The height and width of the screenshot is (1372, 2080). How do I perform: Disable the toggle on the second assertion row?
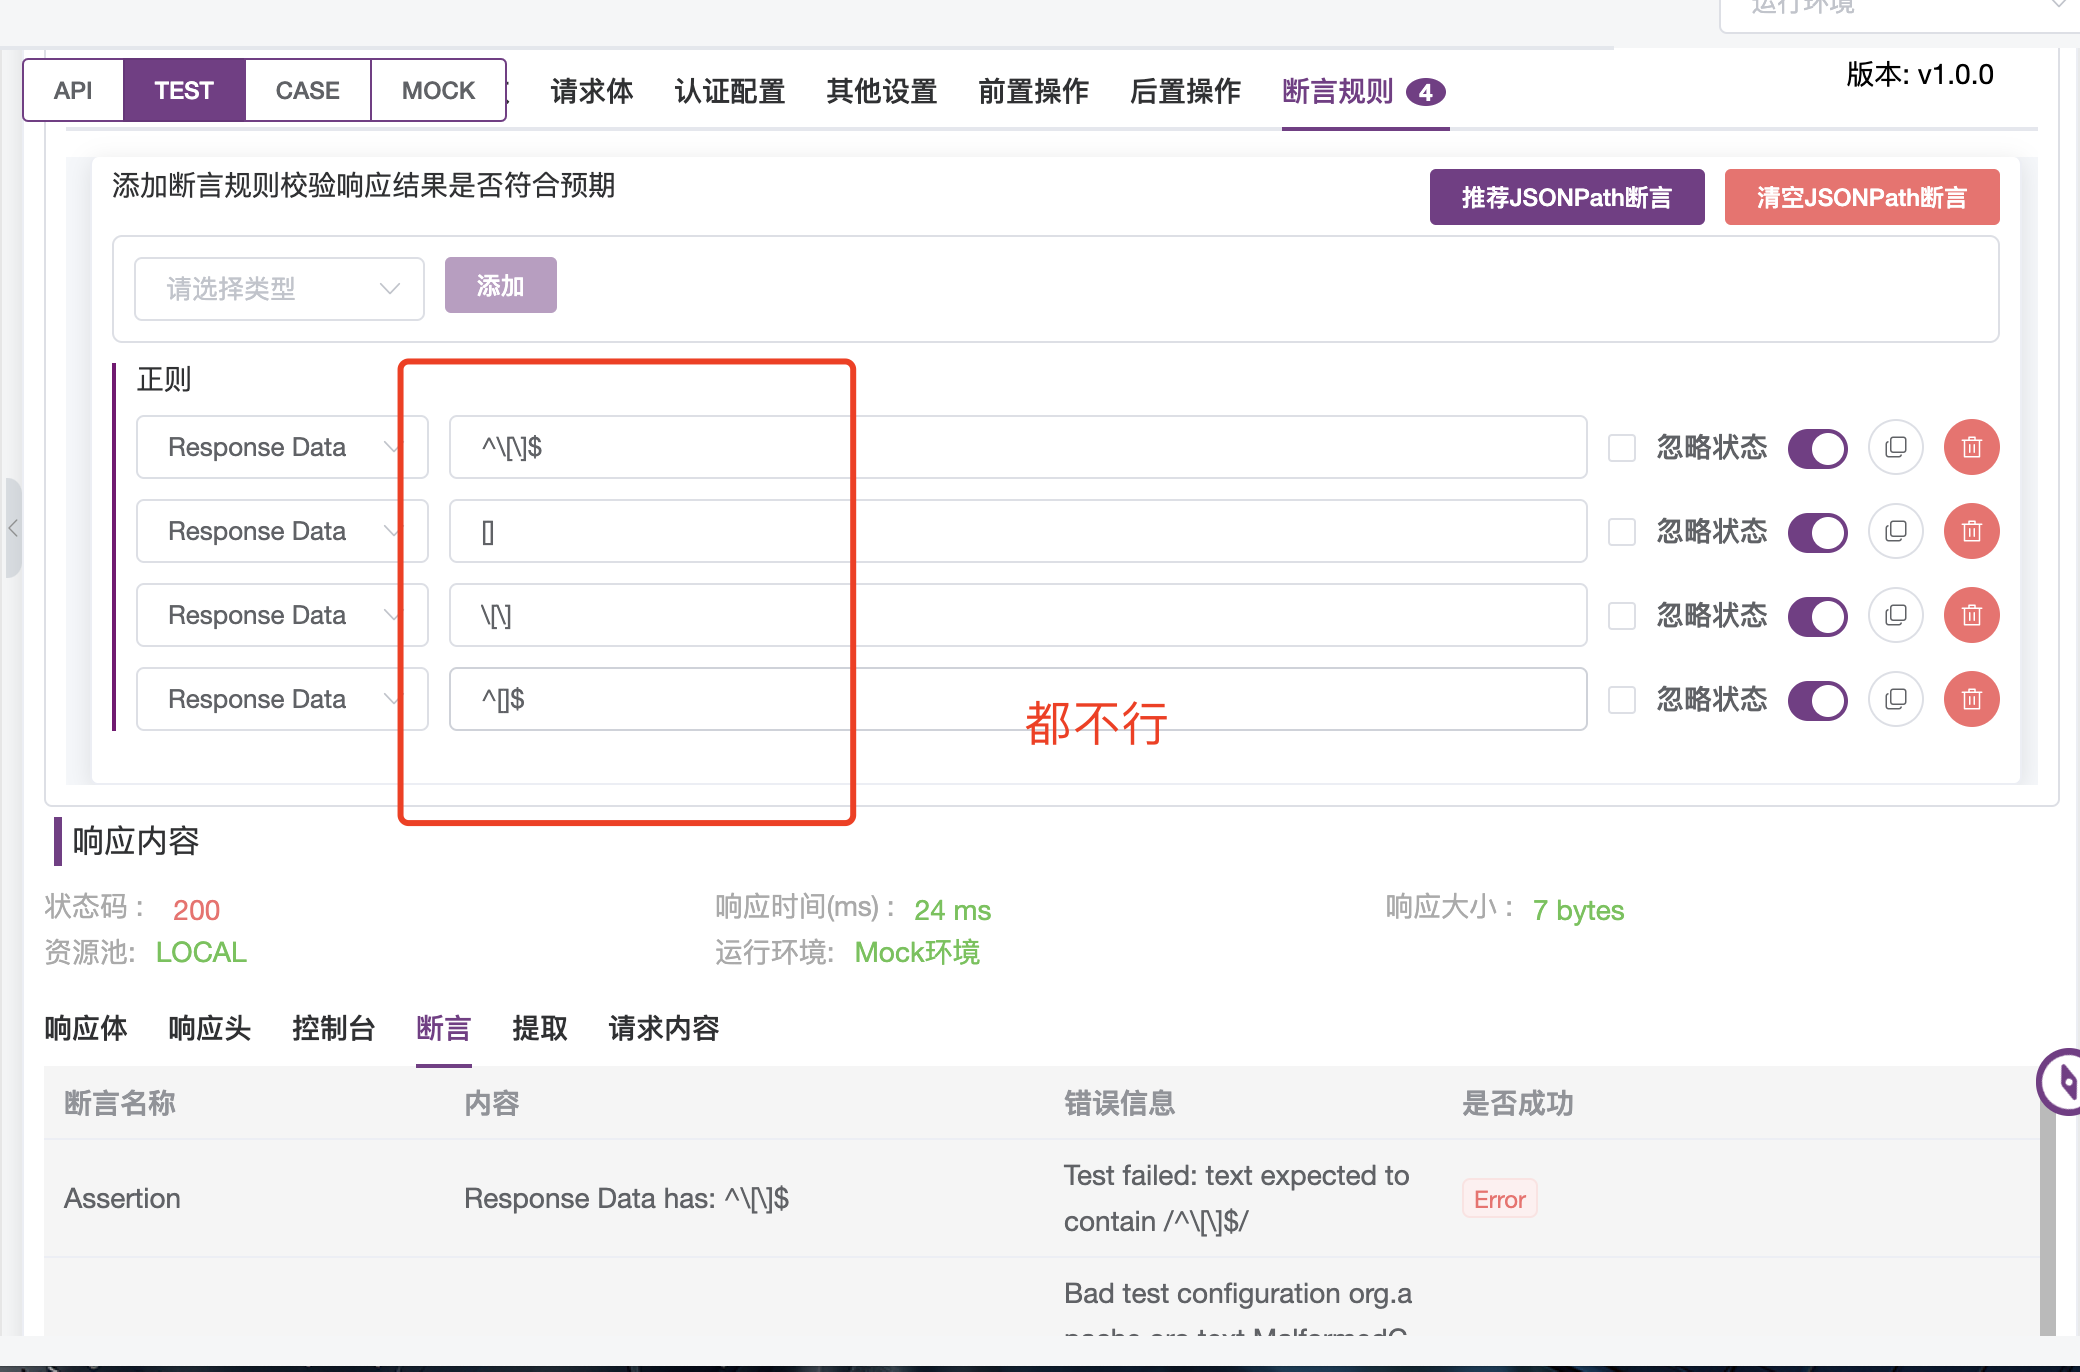1818,531
